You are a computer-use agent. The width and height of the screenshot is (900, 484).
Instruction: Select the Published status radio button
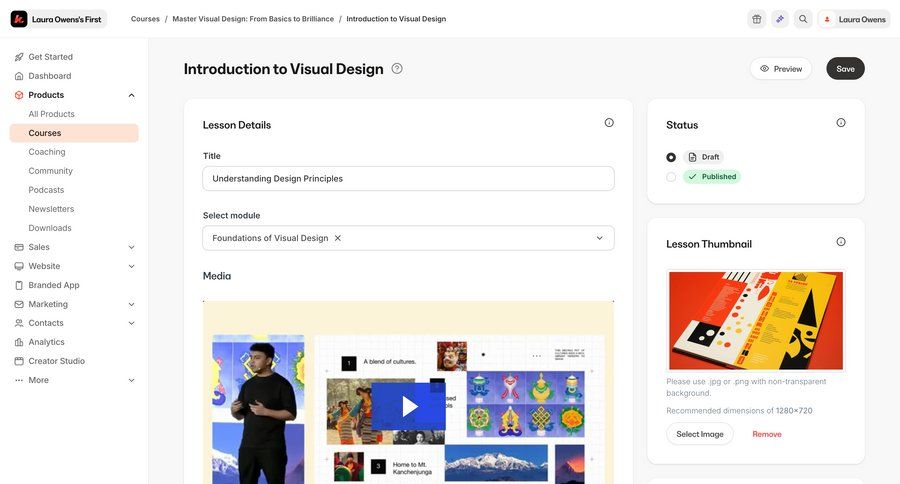671,177
